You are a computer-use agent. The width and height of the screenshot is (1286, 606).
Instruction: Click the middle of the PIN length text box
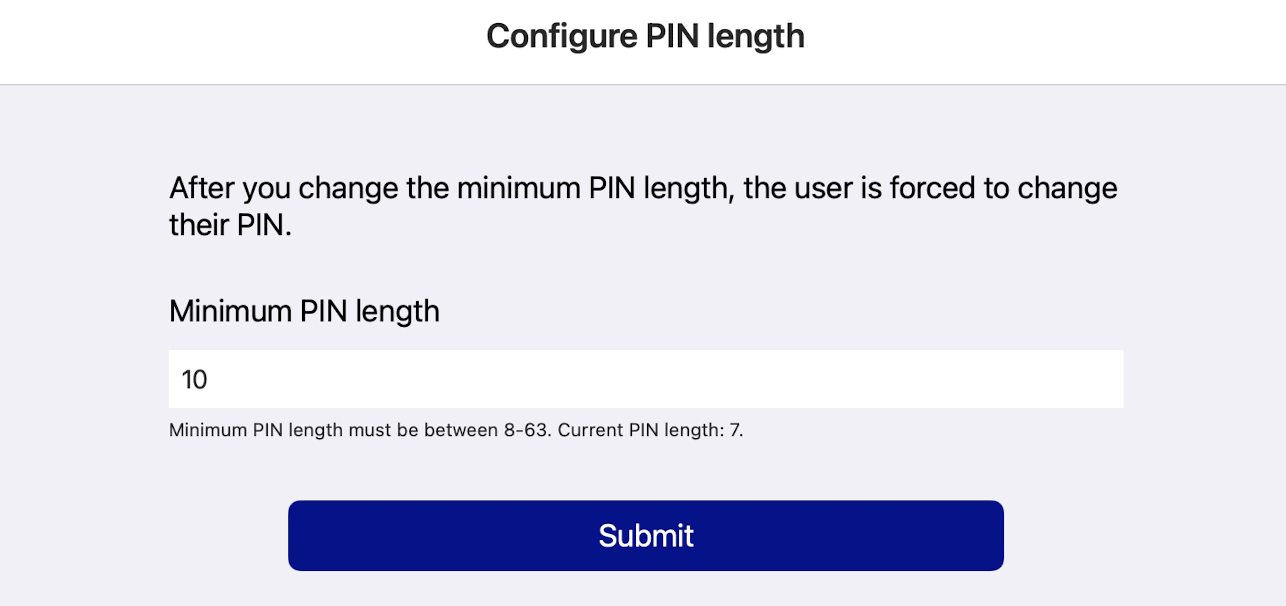(x=645, y=379)
